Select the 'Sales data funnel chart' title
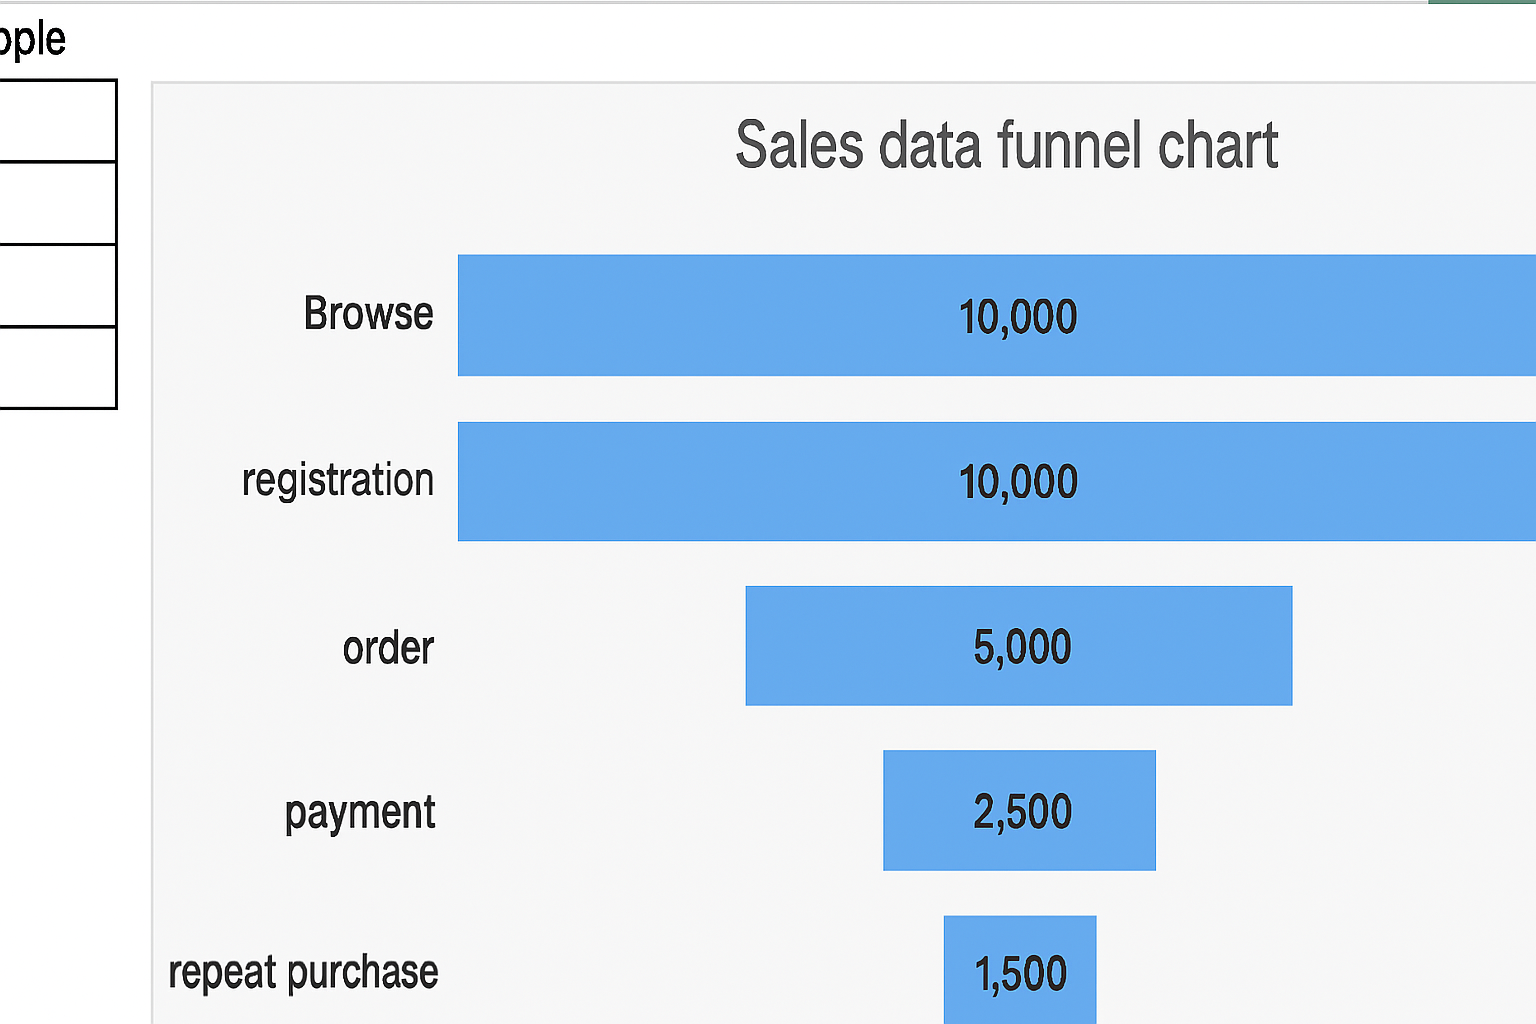The width and height of the screenshot is (1536, 1024). (1006, 146)
